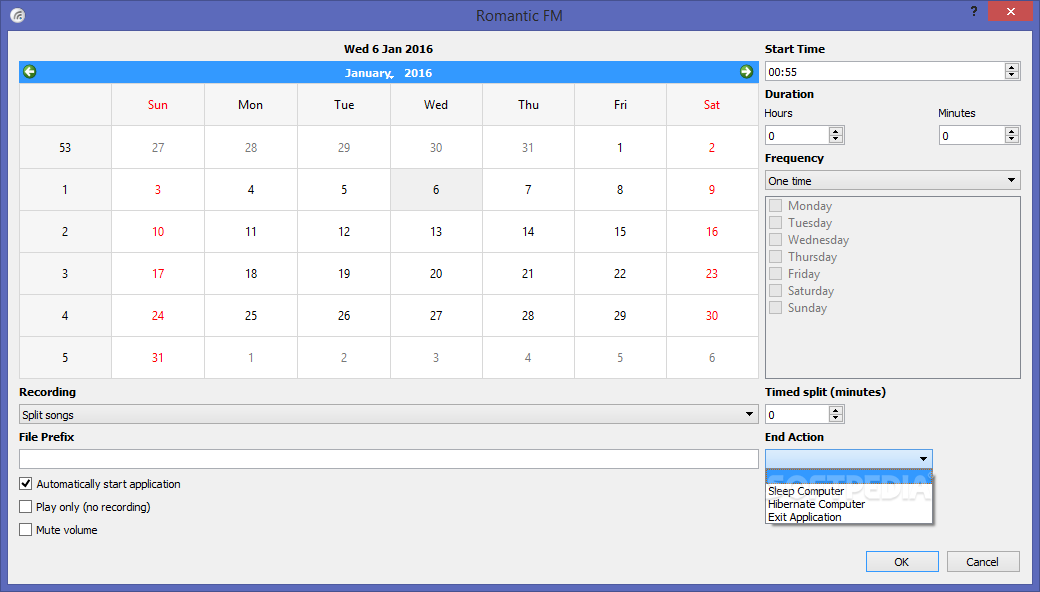Click the Sat column header
Image resolution: width=1040 pixels, height=592 pixels.
point(712,105)
